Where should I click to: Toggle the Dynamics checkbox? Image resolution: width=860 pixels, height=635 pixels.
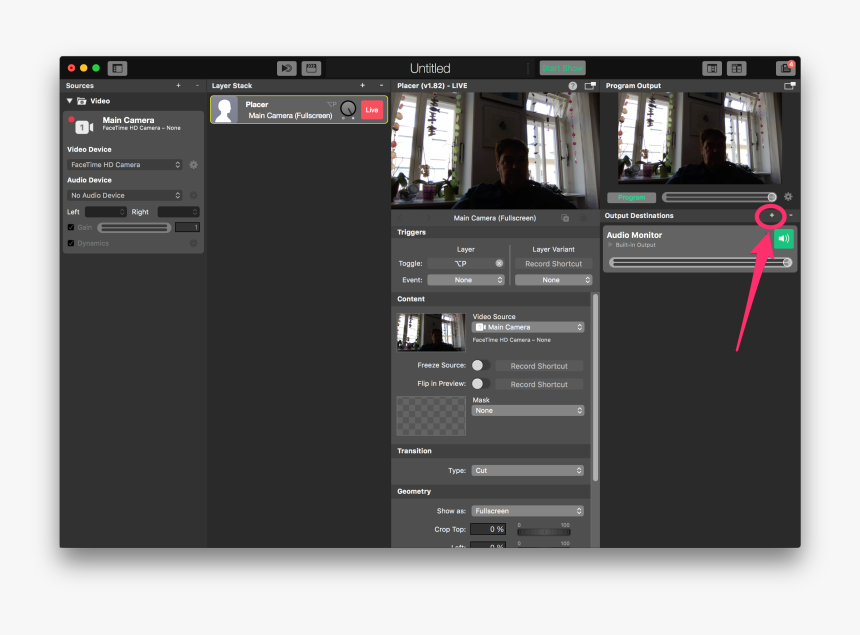[x=71, y=243]
